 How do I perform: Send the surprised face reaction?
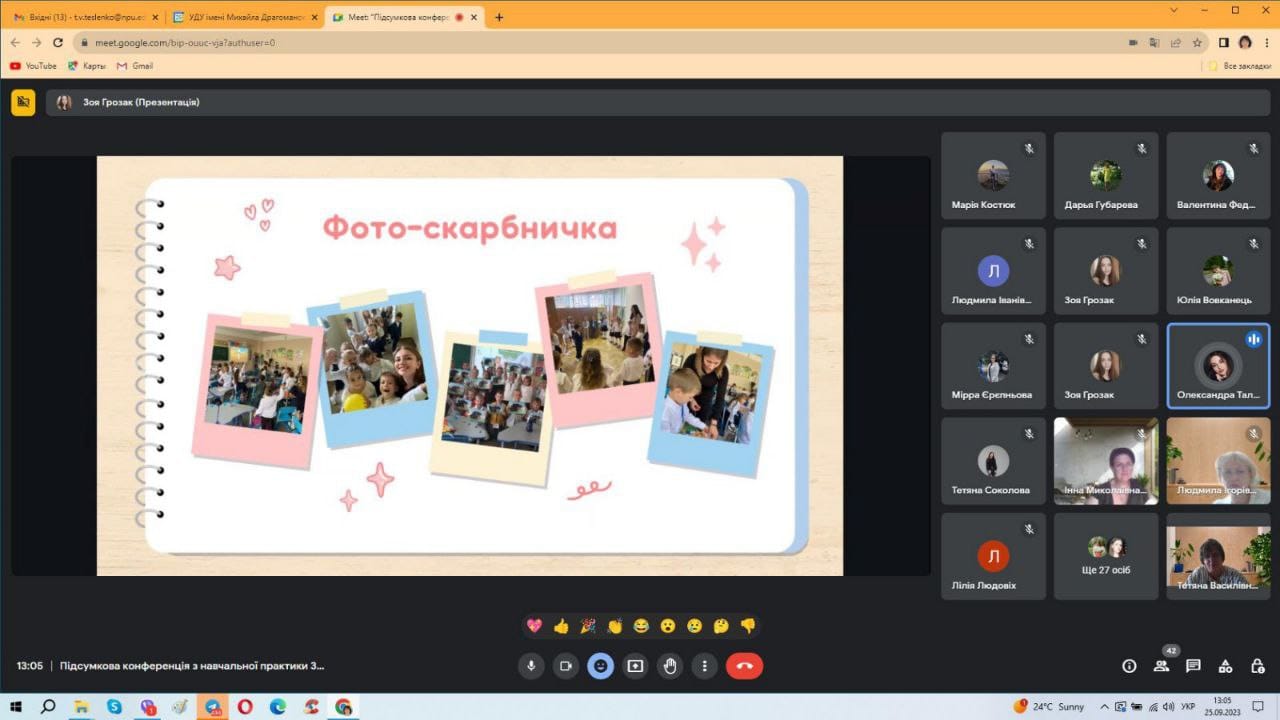pyautogui.click(x=667, y=626)
